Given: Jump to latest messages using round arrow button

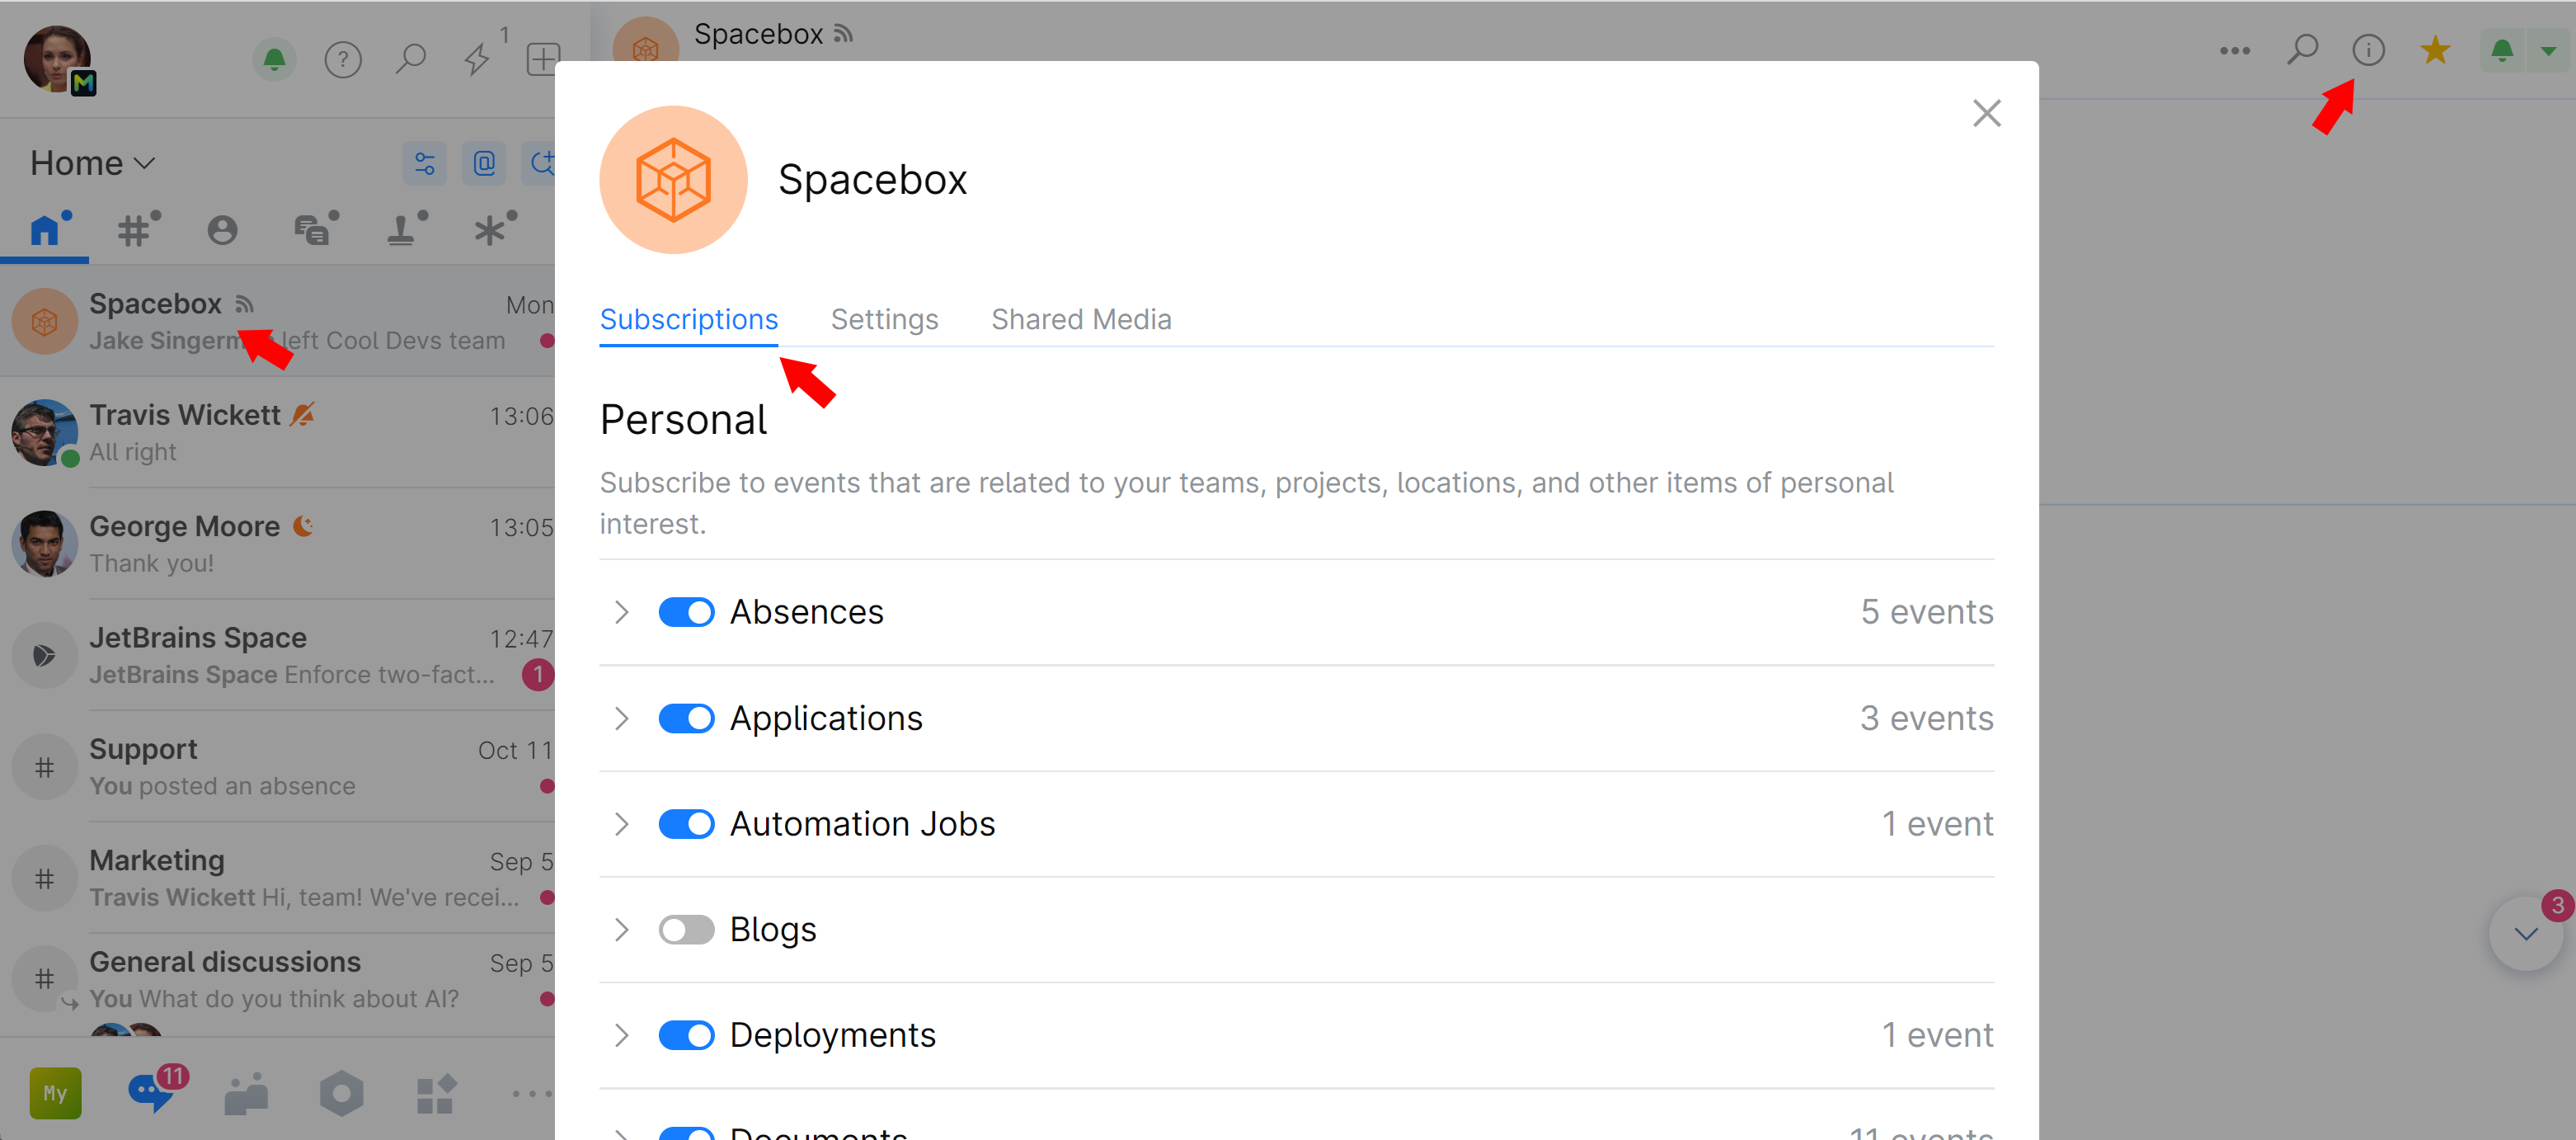Looking at the screenshot, I should (2525, 934).
